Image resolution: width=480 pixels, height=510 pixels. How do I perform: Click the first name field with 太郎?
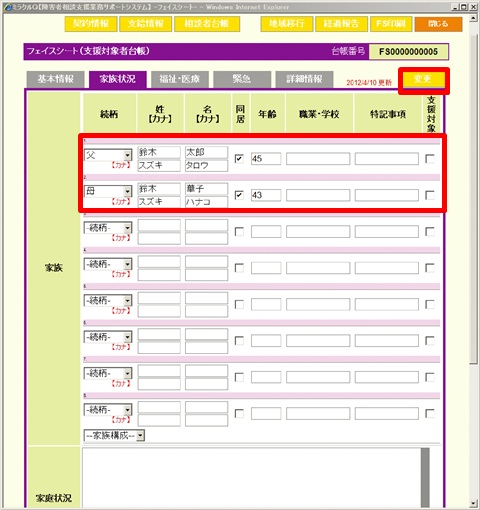(x=207, y=152)
